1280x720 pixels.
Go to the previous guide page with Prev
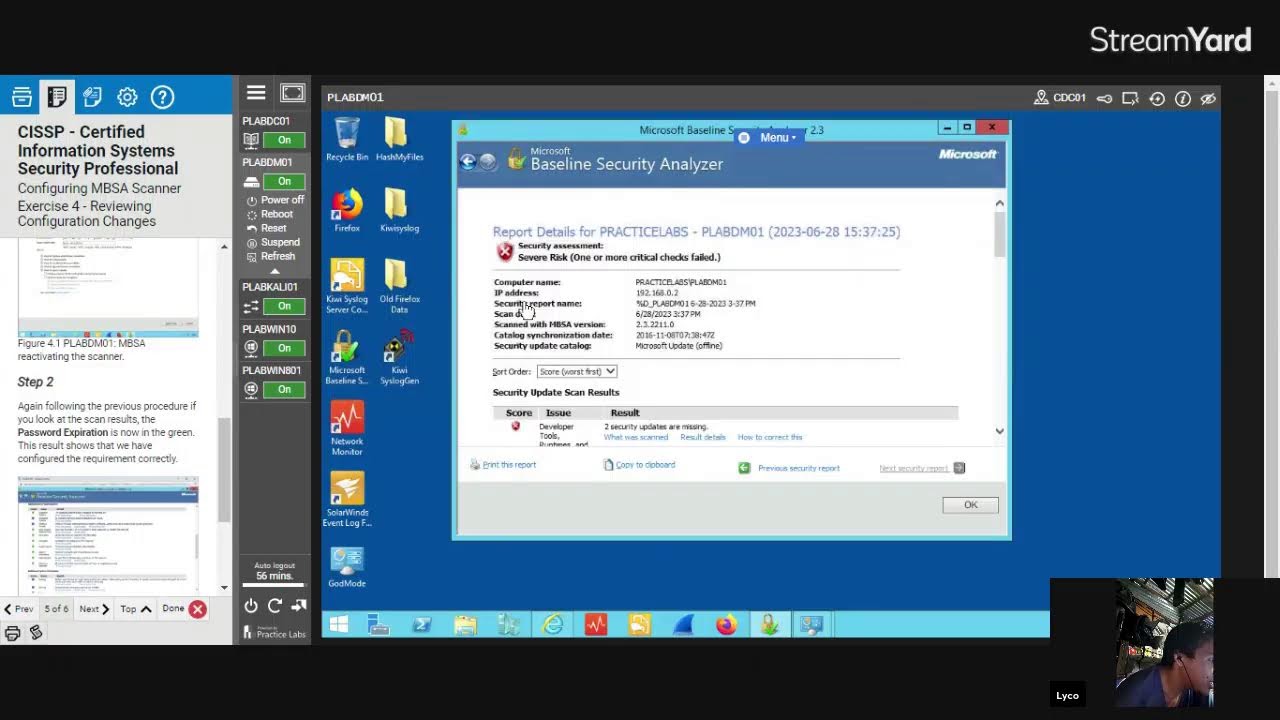tap(18, 609)
